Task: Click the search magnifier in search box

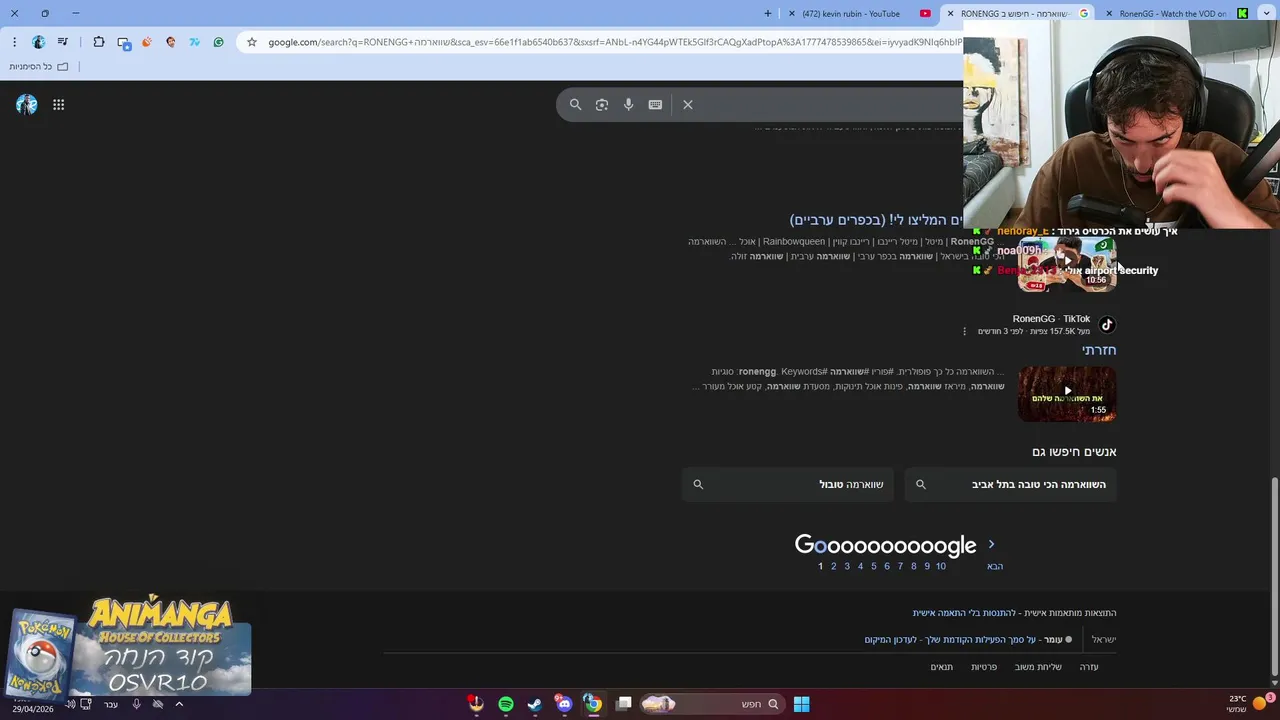Action: tap(575, 104)
